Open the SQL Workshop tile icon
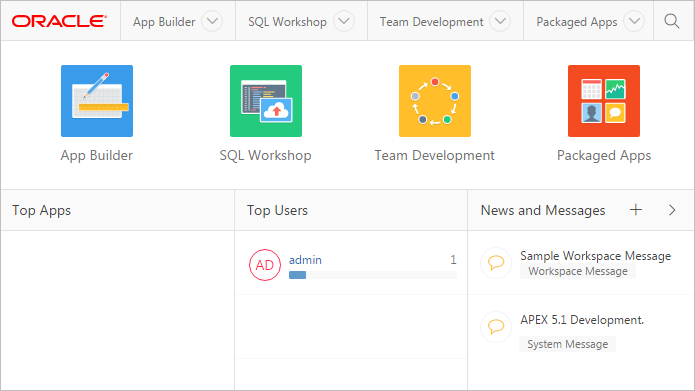 click(x=266, y=101)
